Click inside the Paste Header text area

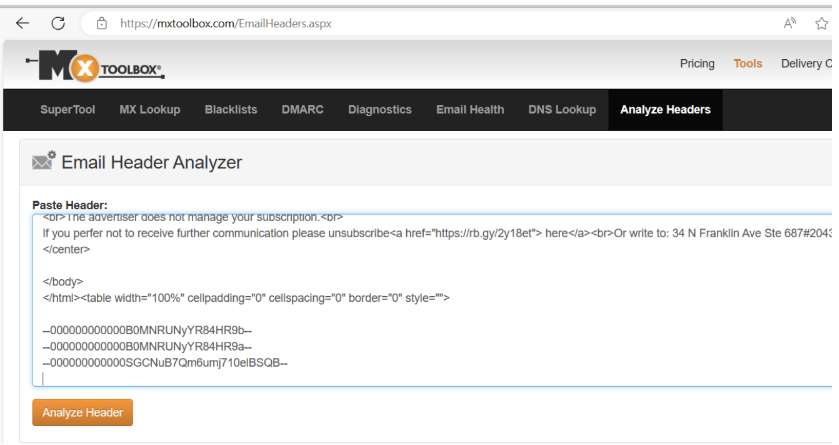pyautogui.click(x=432, y=300)
